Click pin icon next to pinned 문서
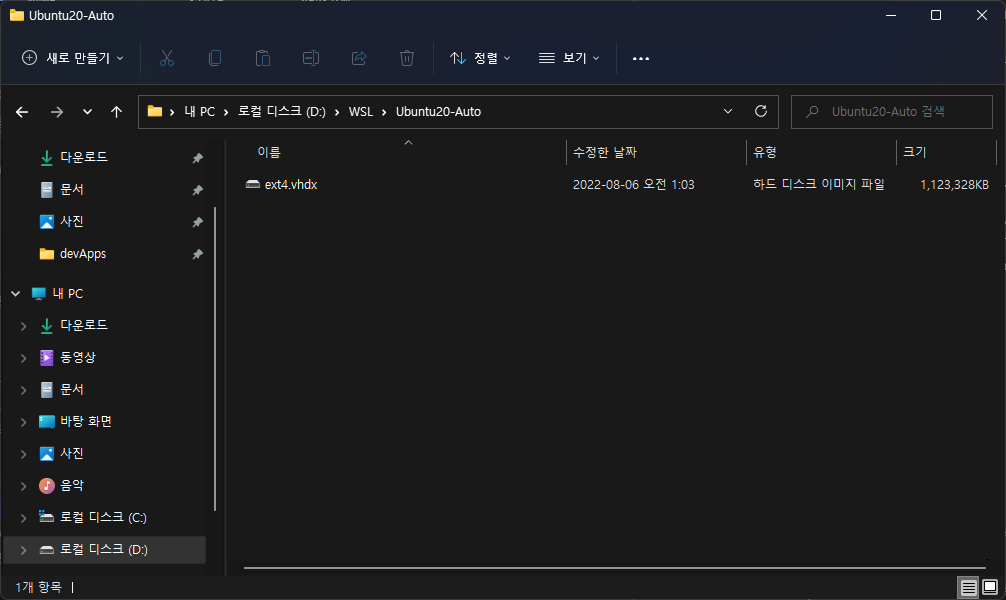 [x=198, y=190]
